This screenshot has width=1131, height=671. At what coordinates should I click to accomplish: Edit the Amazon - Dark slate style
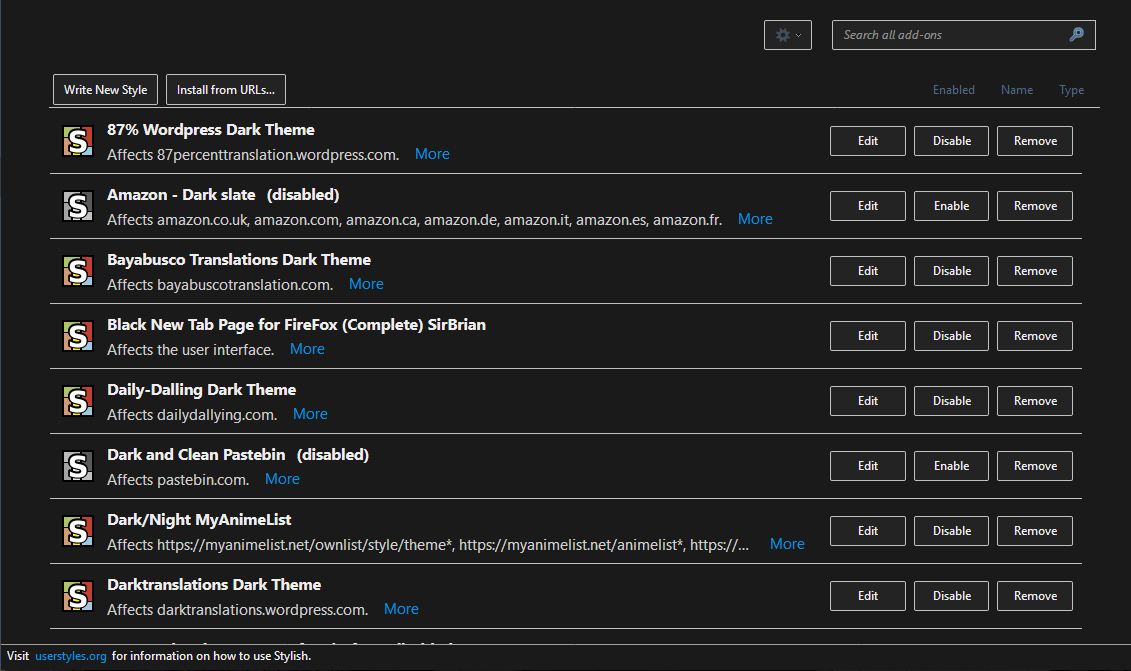[868, 206]
